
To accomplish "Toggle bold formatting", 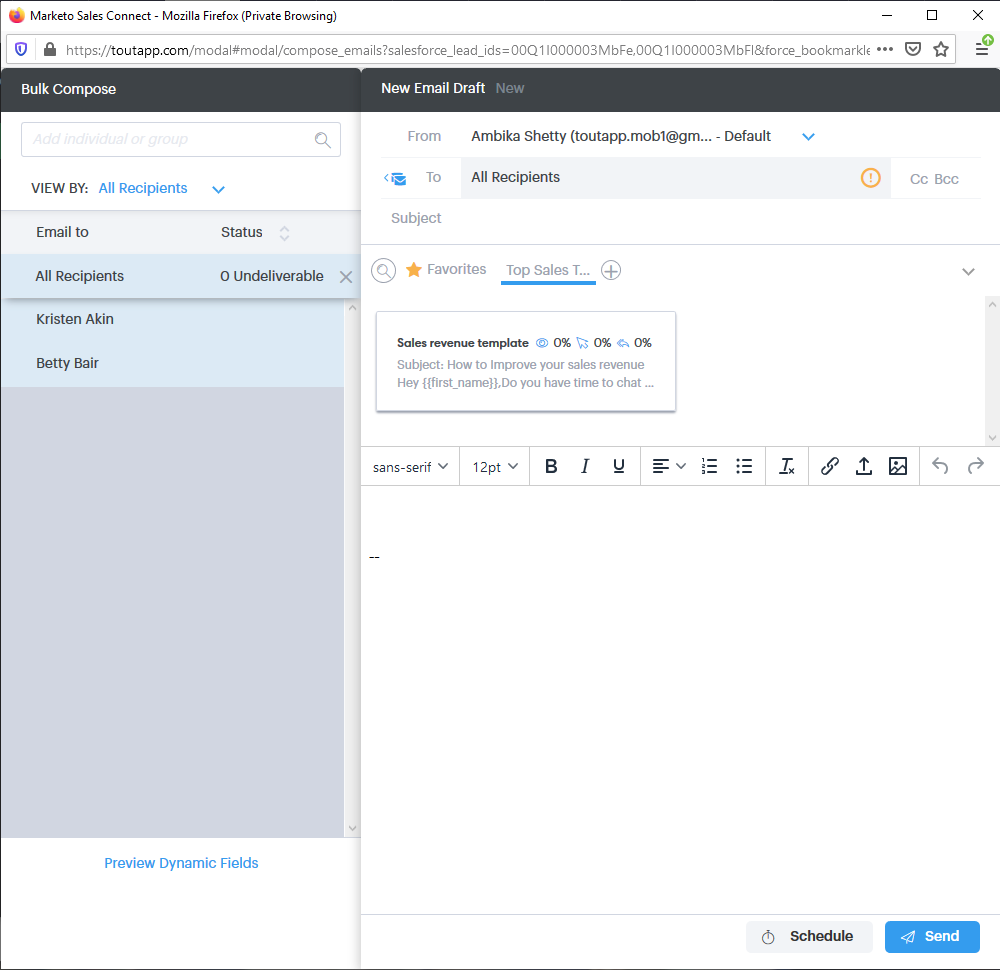I will click(x=551, y=466).
